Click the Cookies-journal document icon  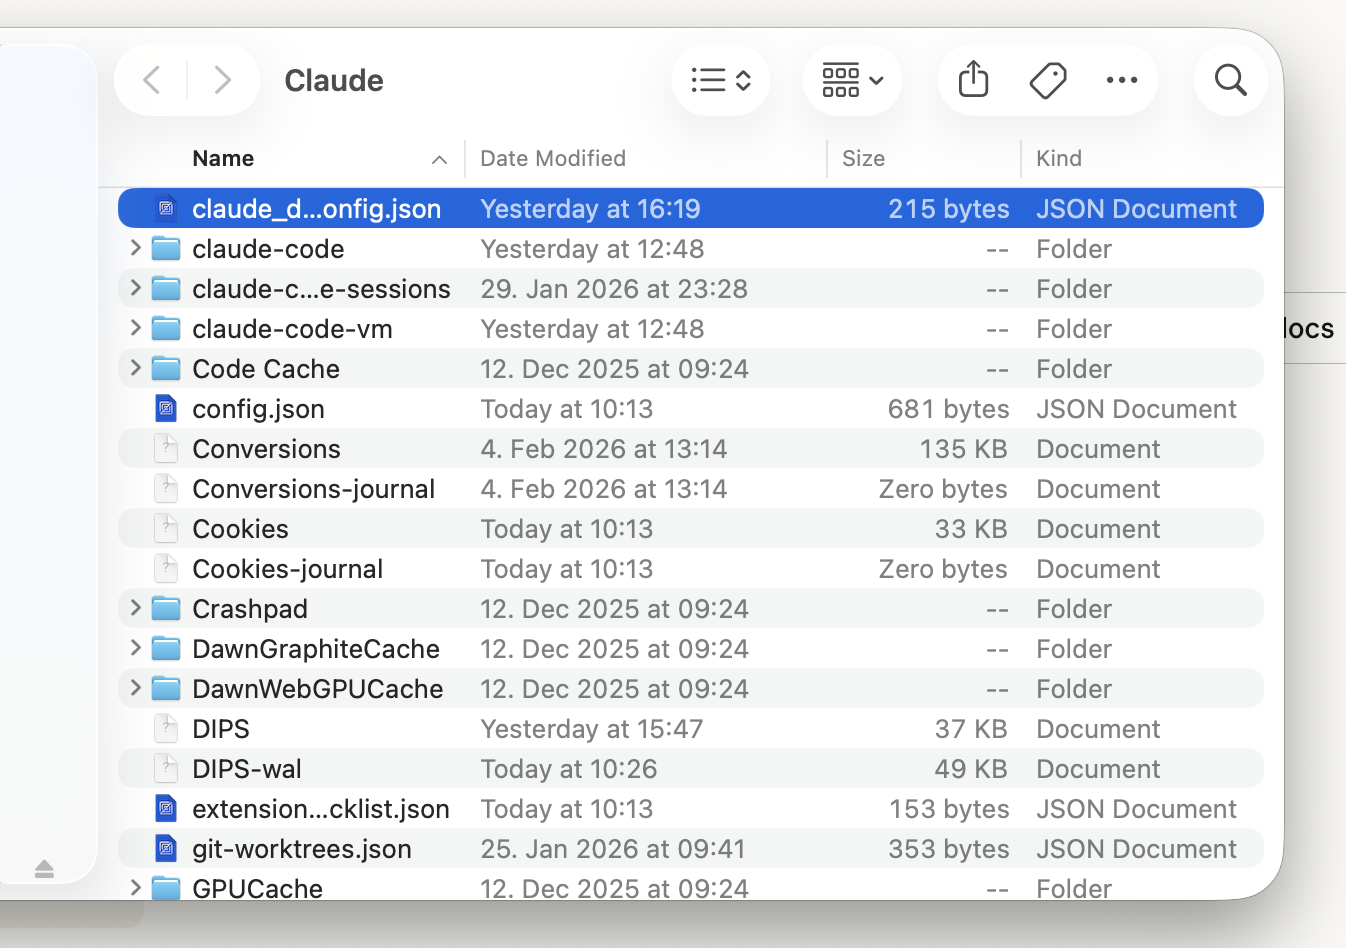tap(166, 568)
